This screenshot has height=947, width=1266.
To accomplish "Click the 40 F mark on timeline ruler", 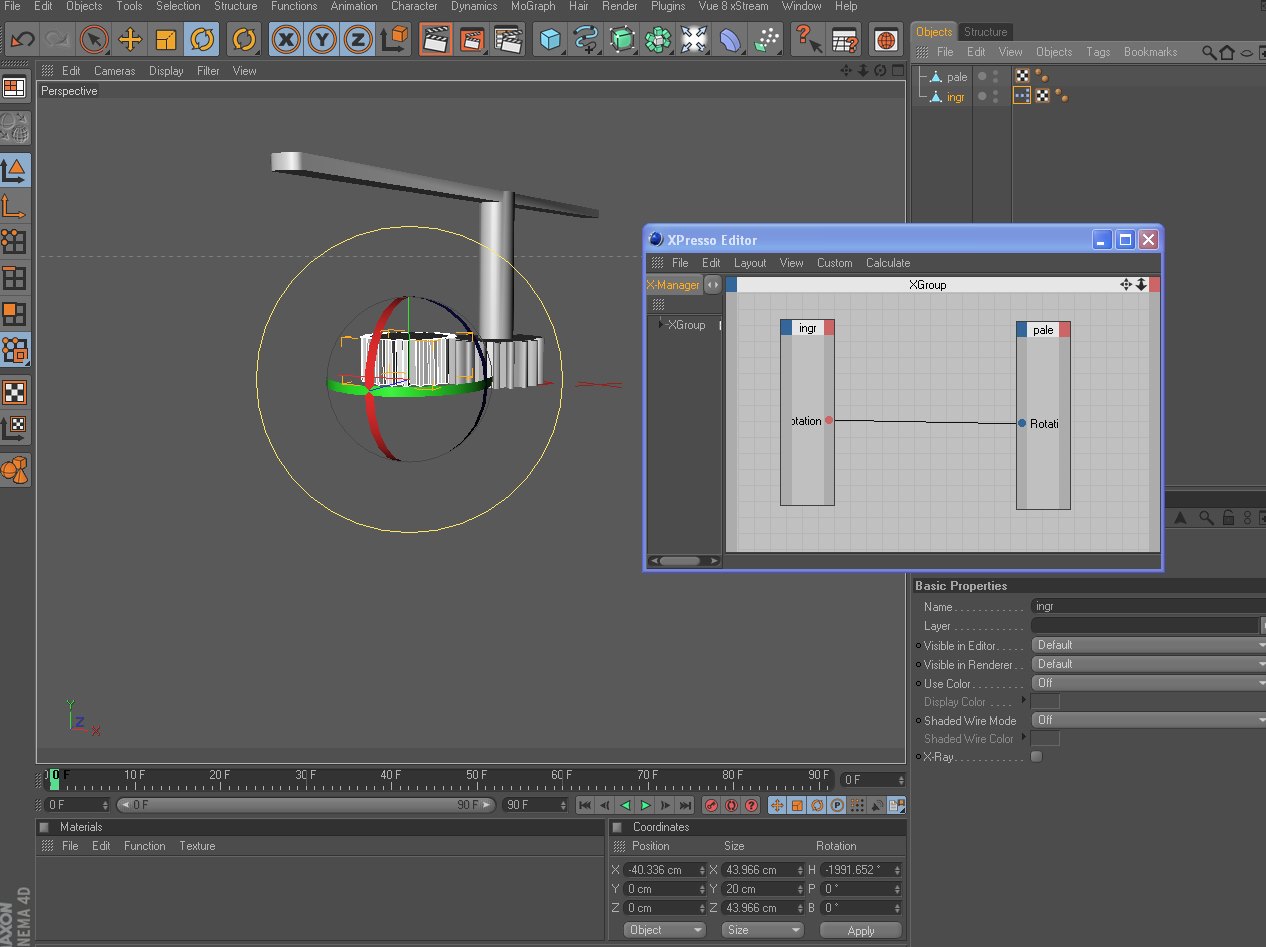I will 390,775.
